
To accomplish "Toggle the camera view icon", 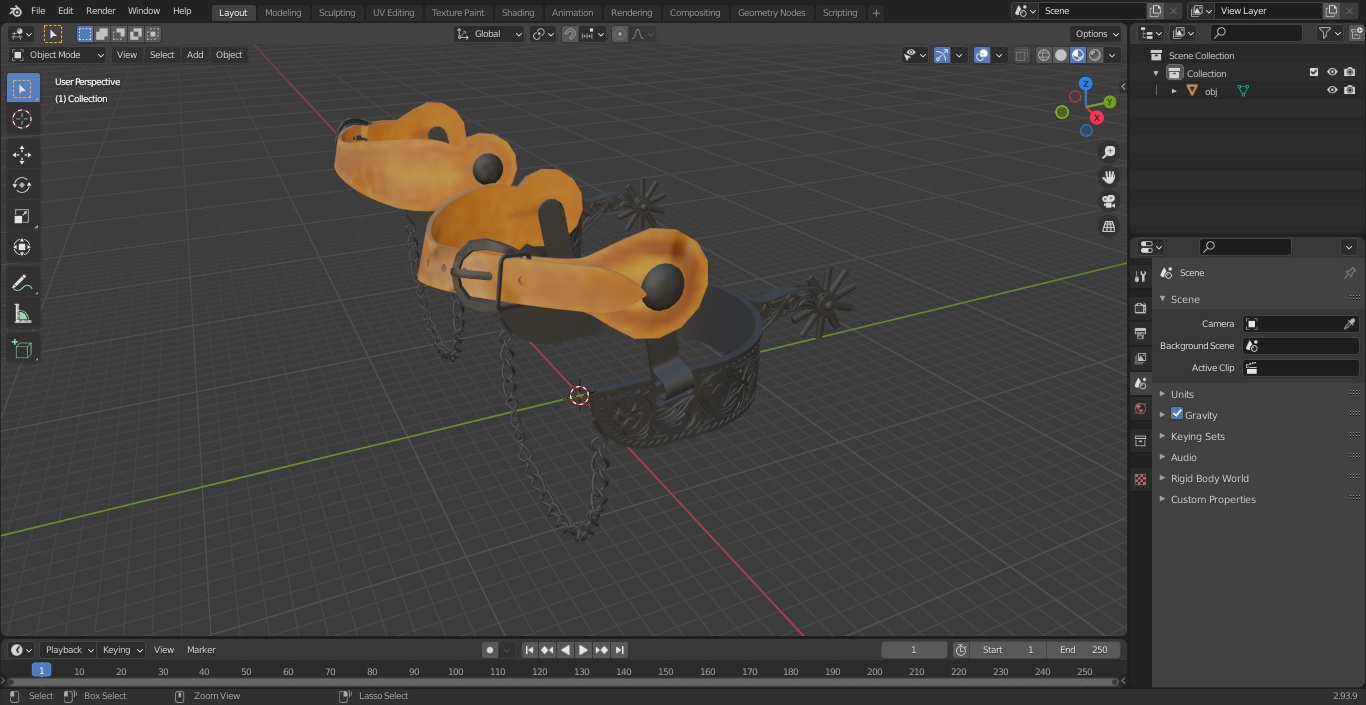I will (x=1108, y=201).
